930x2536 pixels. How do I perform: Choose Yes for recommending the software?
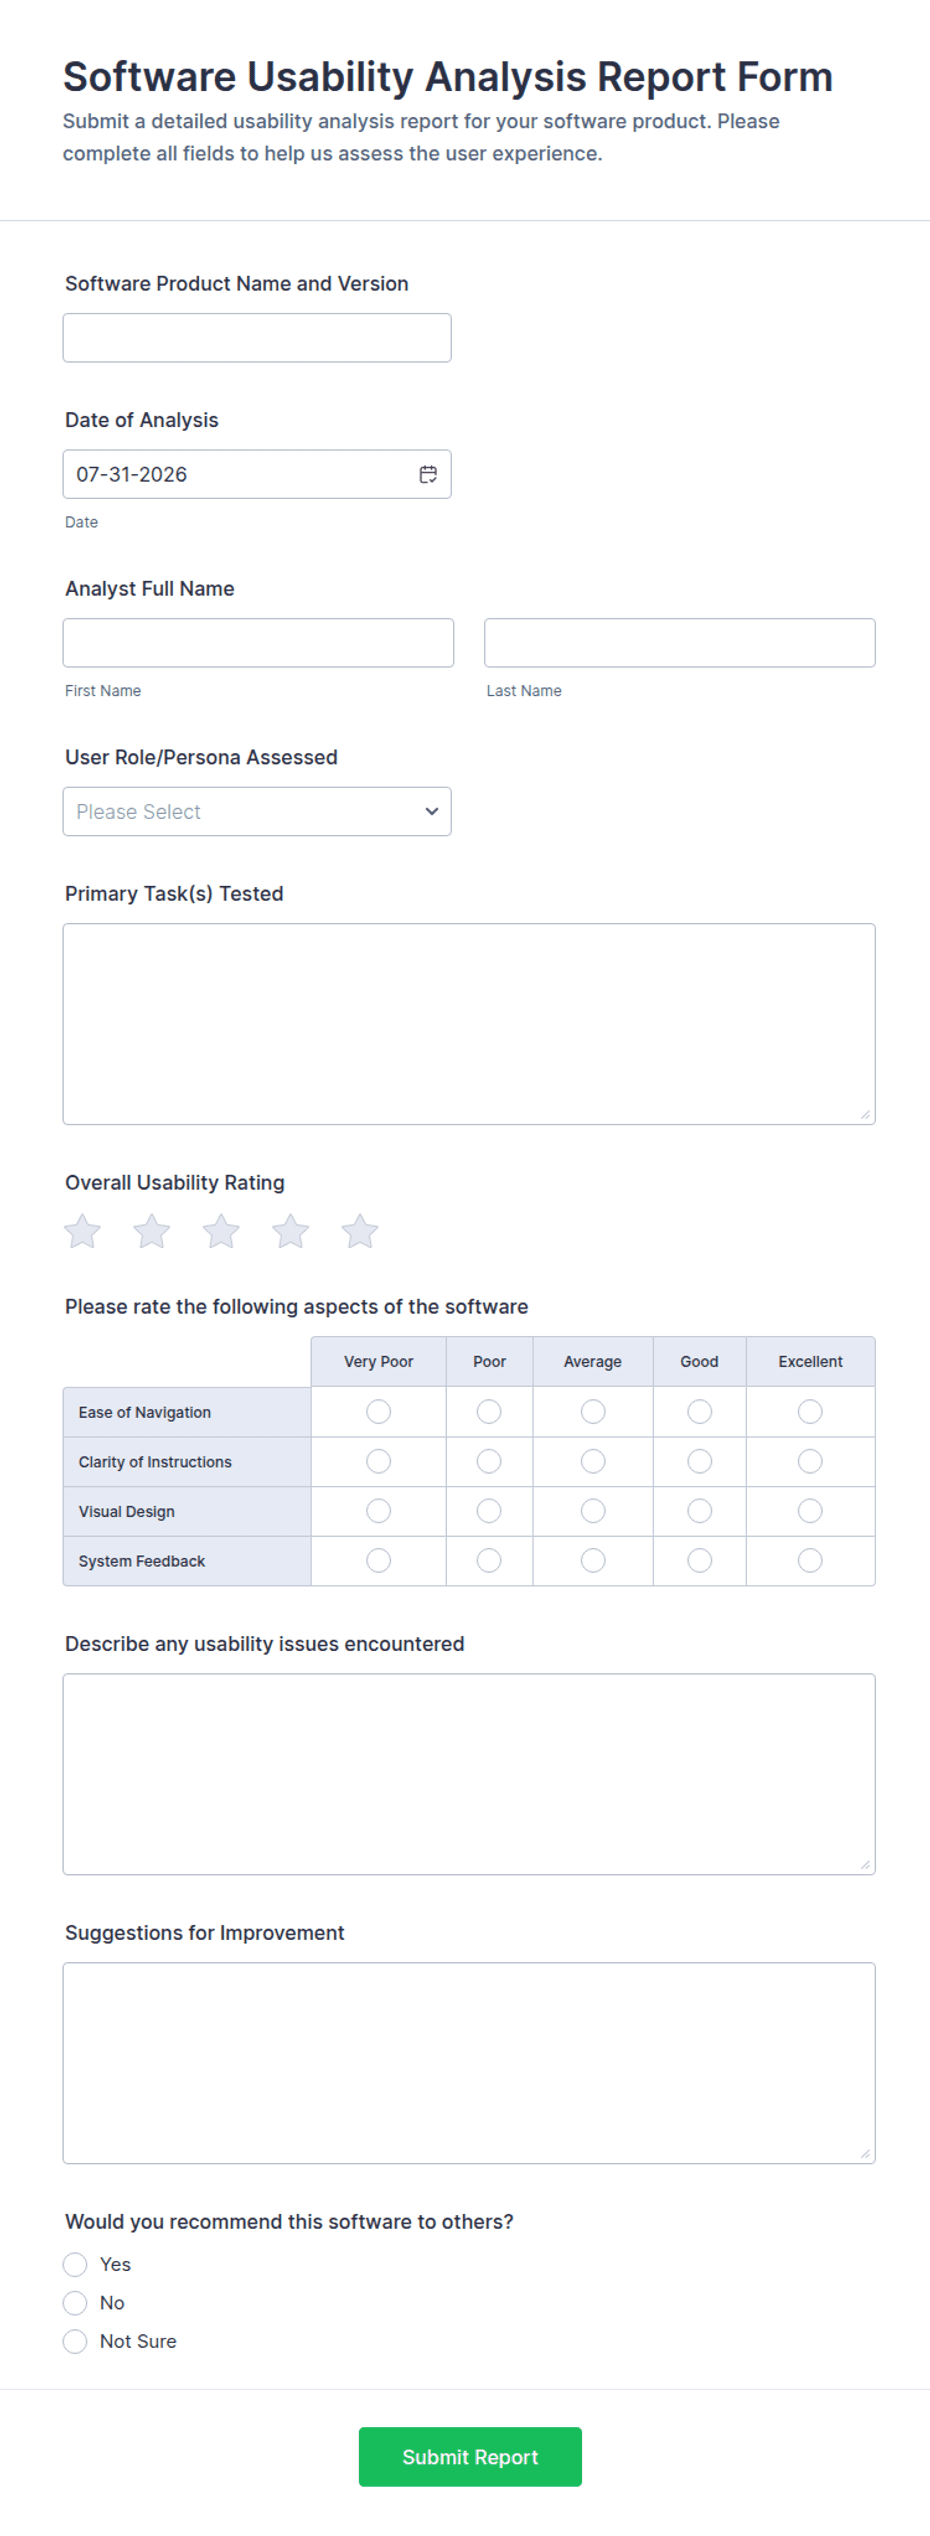pos(75,2264)
